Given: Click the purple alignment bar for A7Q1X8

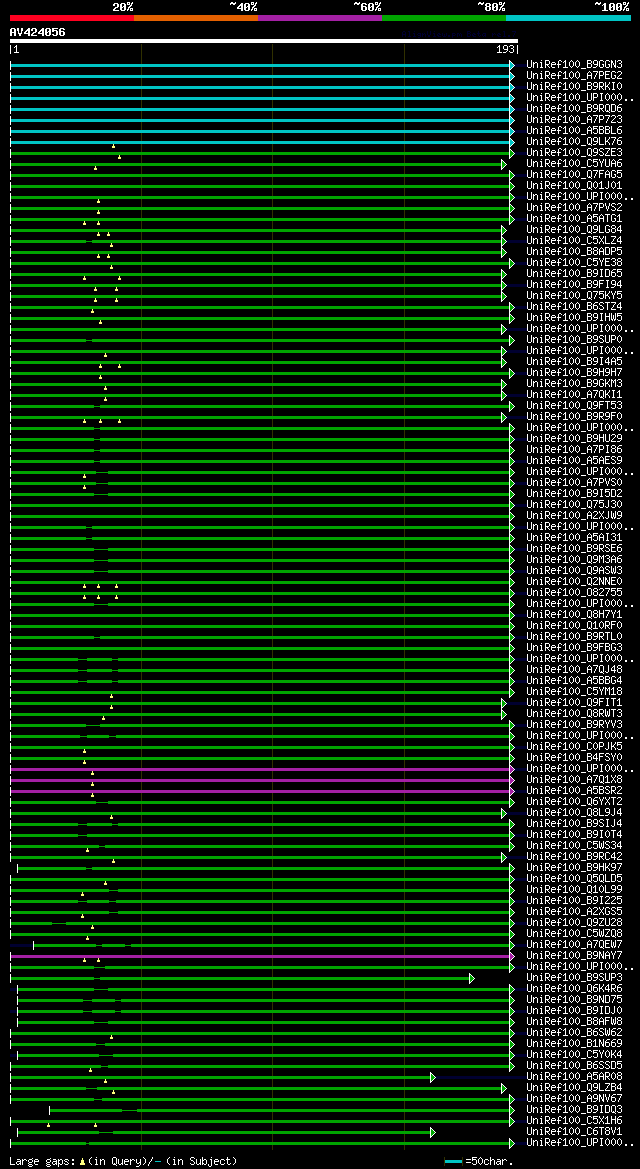Looking at the screenshot, I should pos(260,780).
